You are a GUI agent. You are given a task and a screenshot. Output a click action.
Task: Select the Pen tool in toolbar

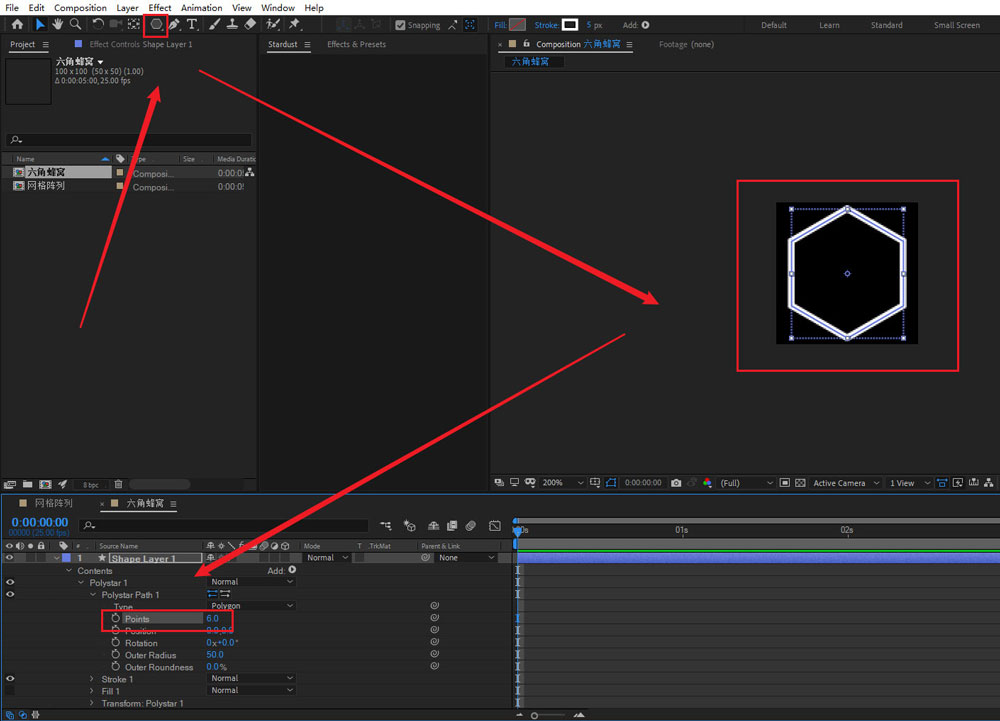174,24
